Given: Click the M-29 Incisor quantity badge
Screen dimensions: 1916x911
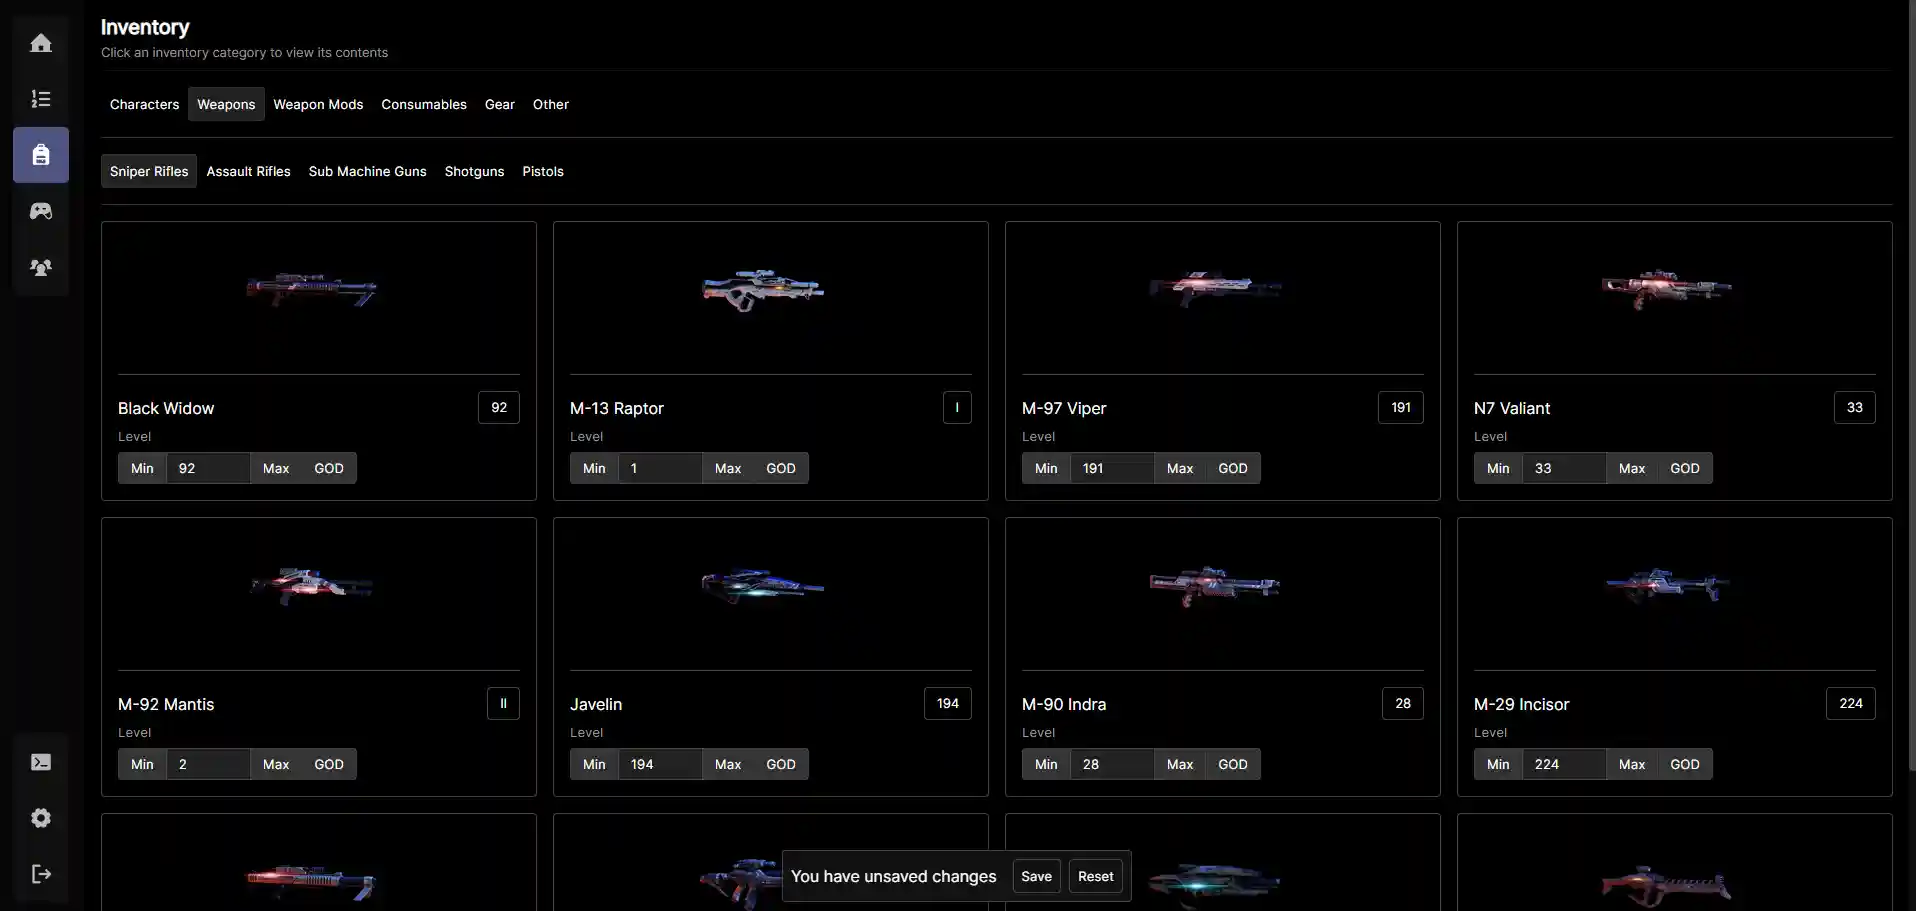Looking at the screenshot, I should click(1851, 703).
